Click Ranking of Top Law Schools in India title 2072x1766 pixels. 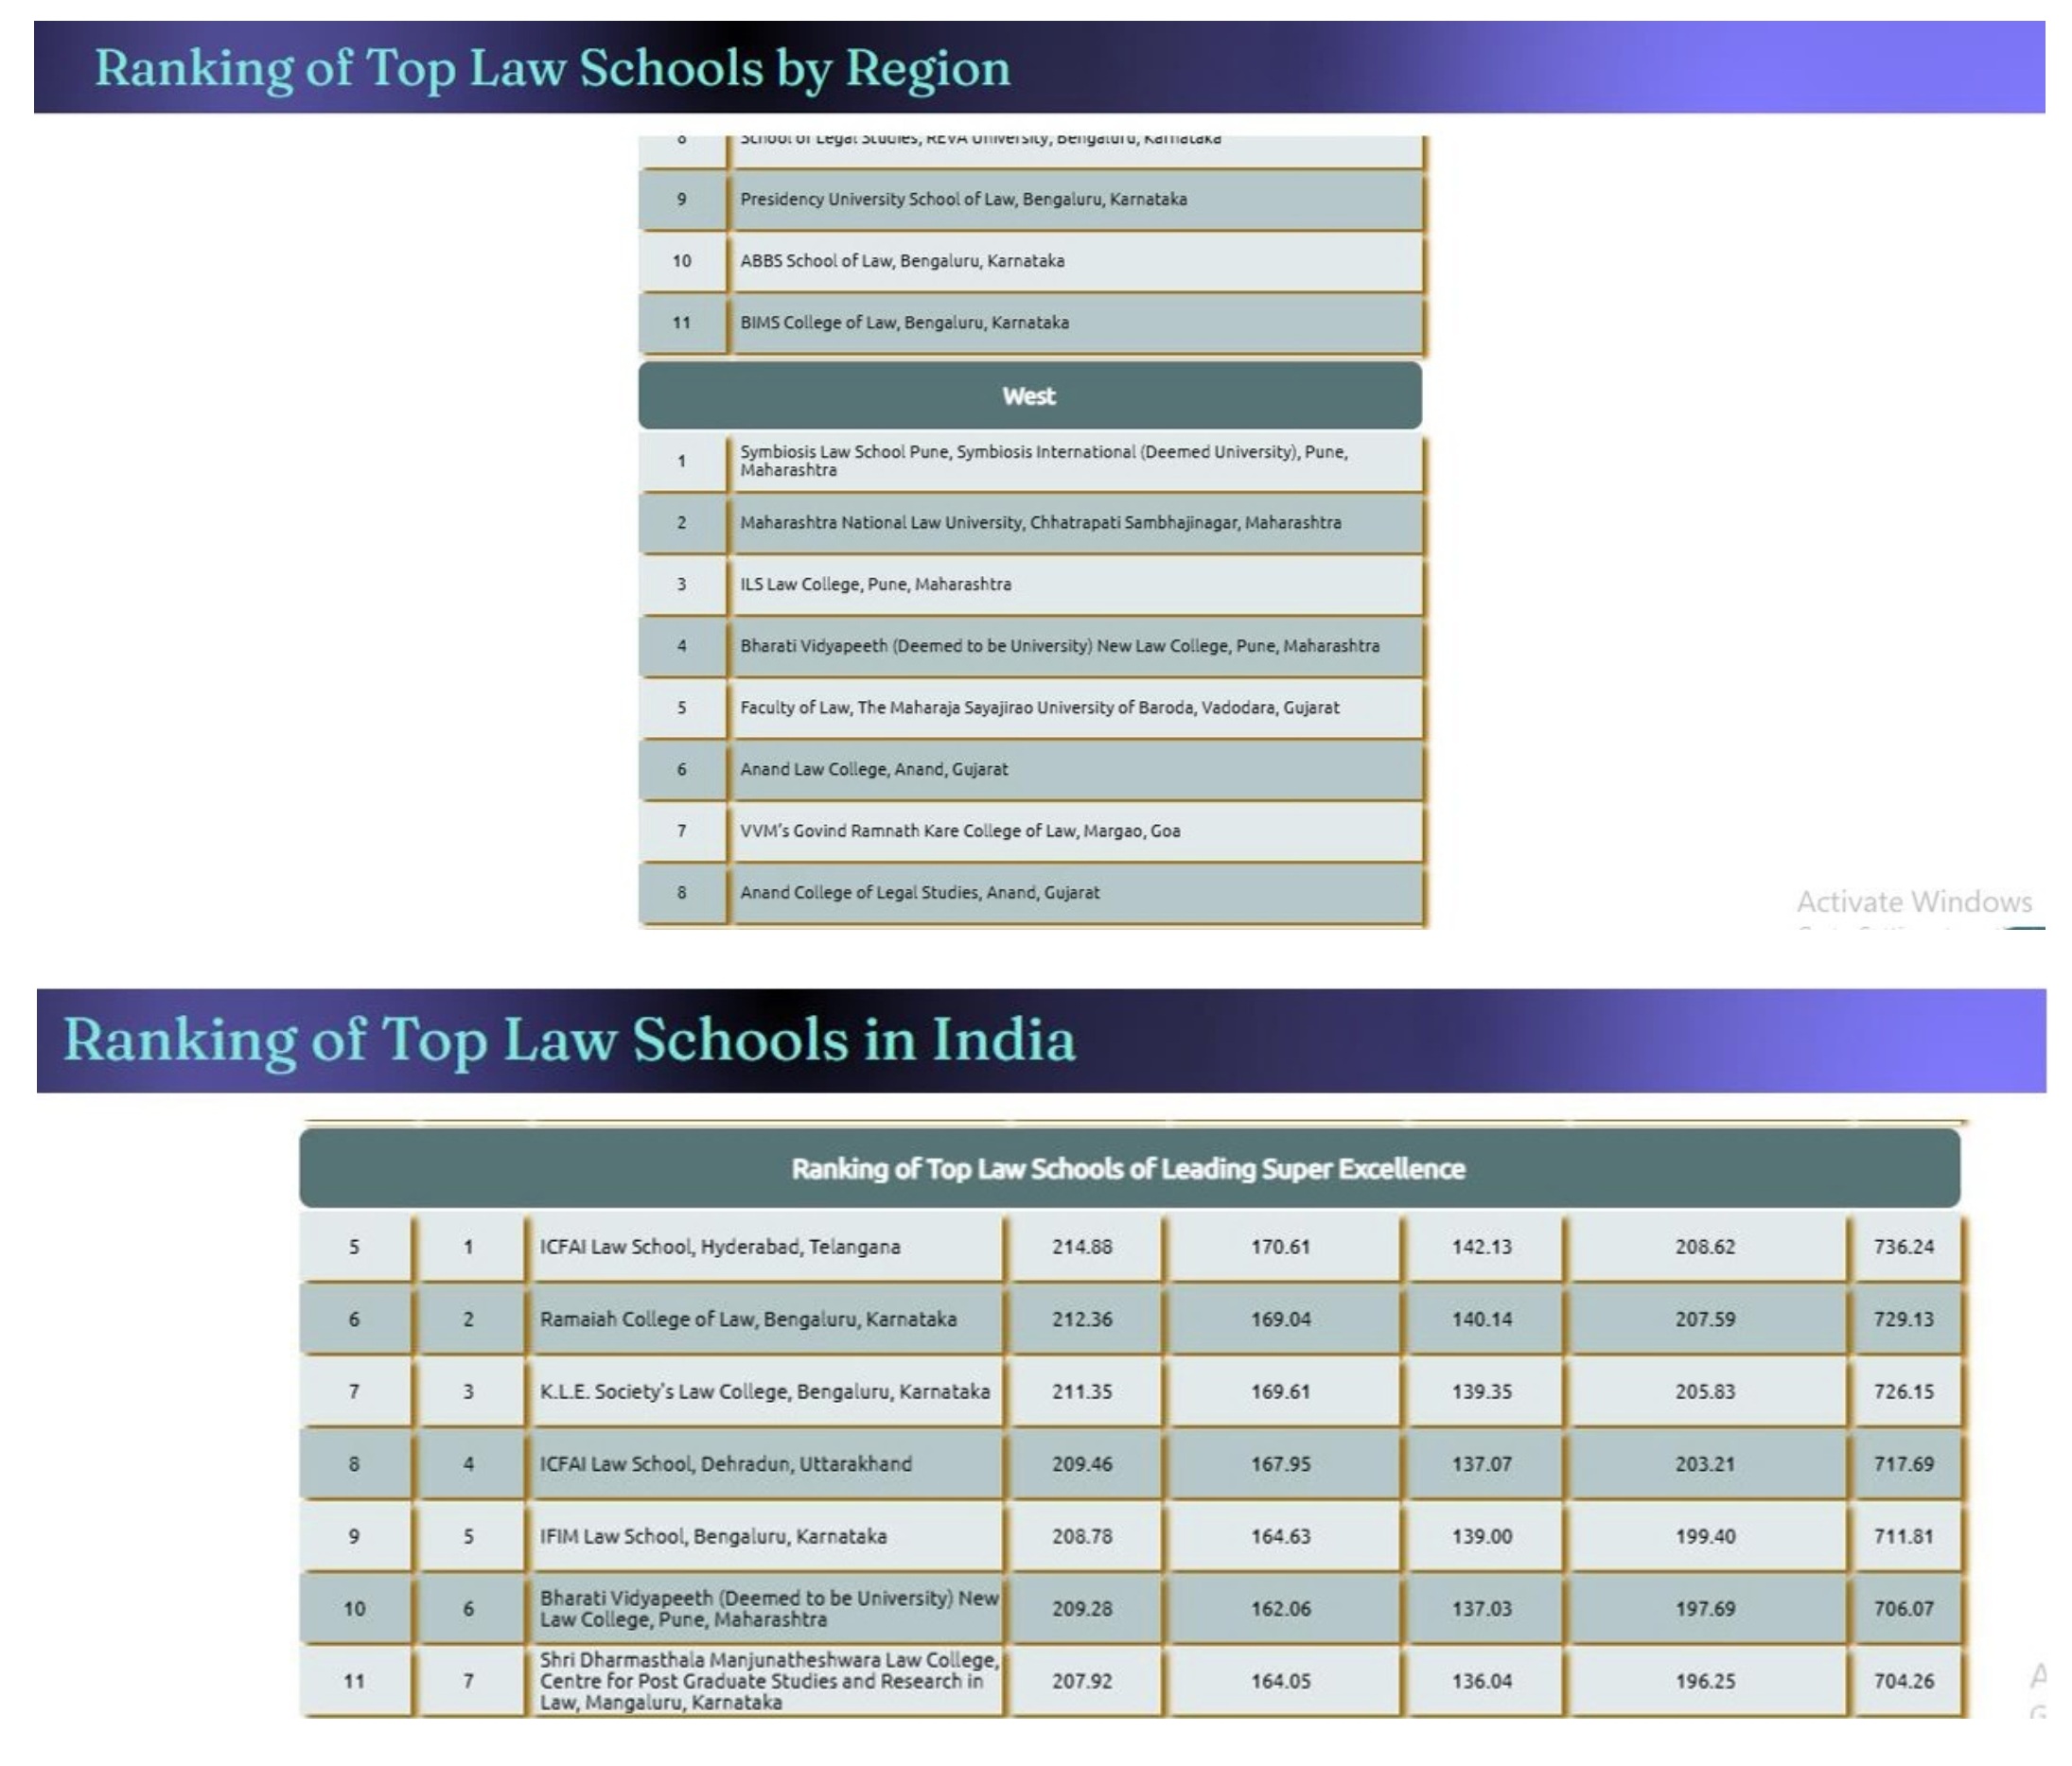pyautogui.click(x=569, y=1039)
